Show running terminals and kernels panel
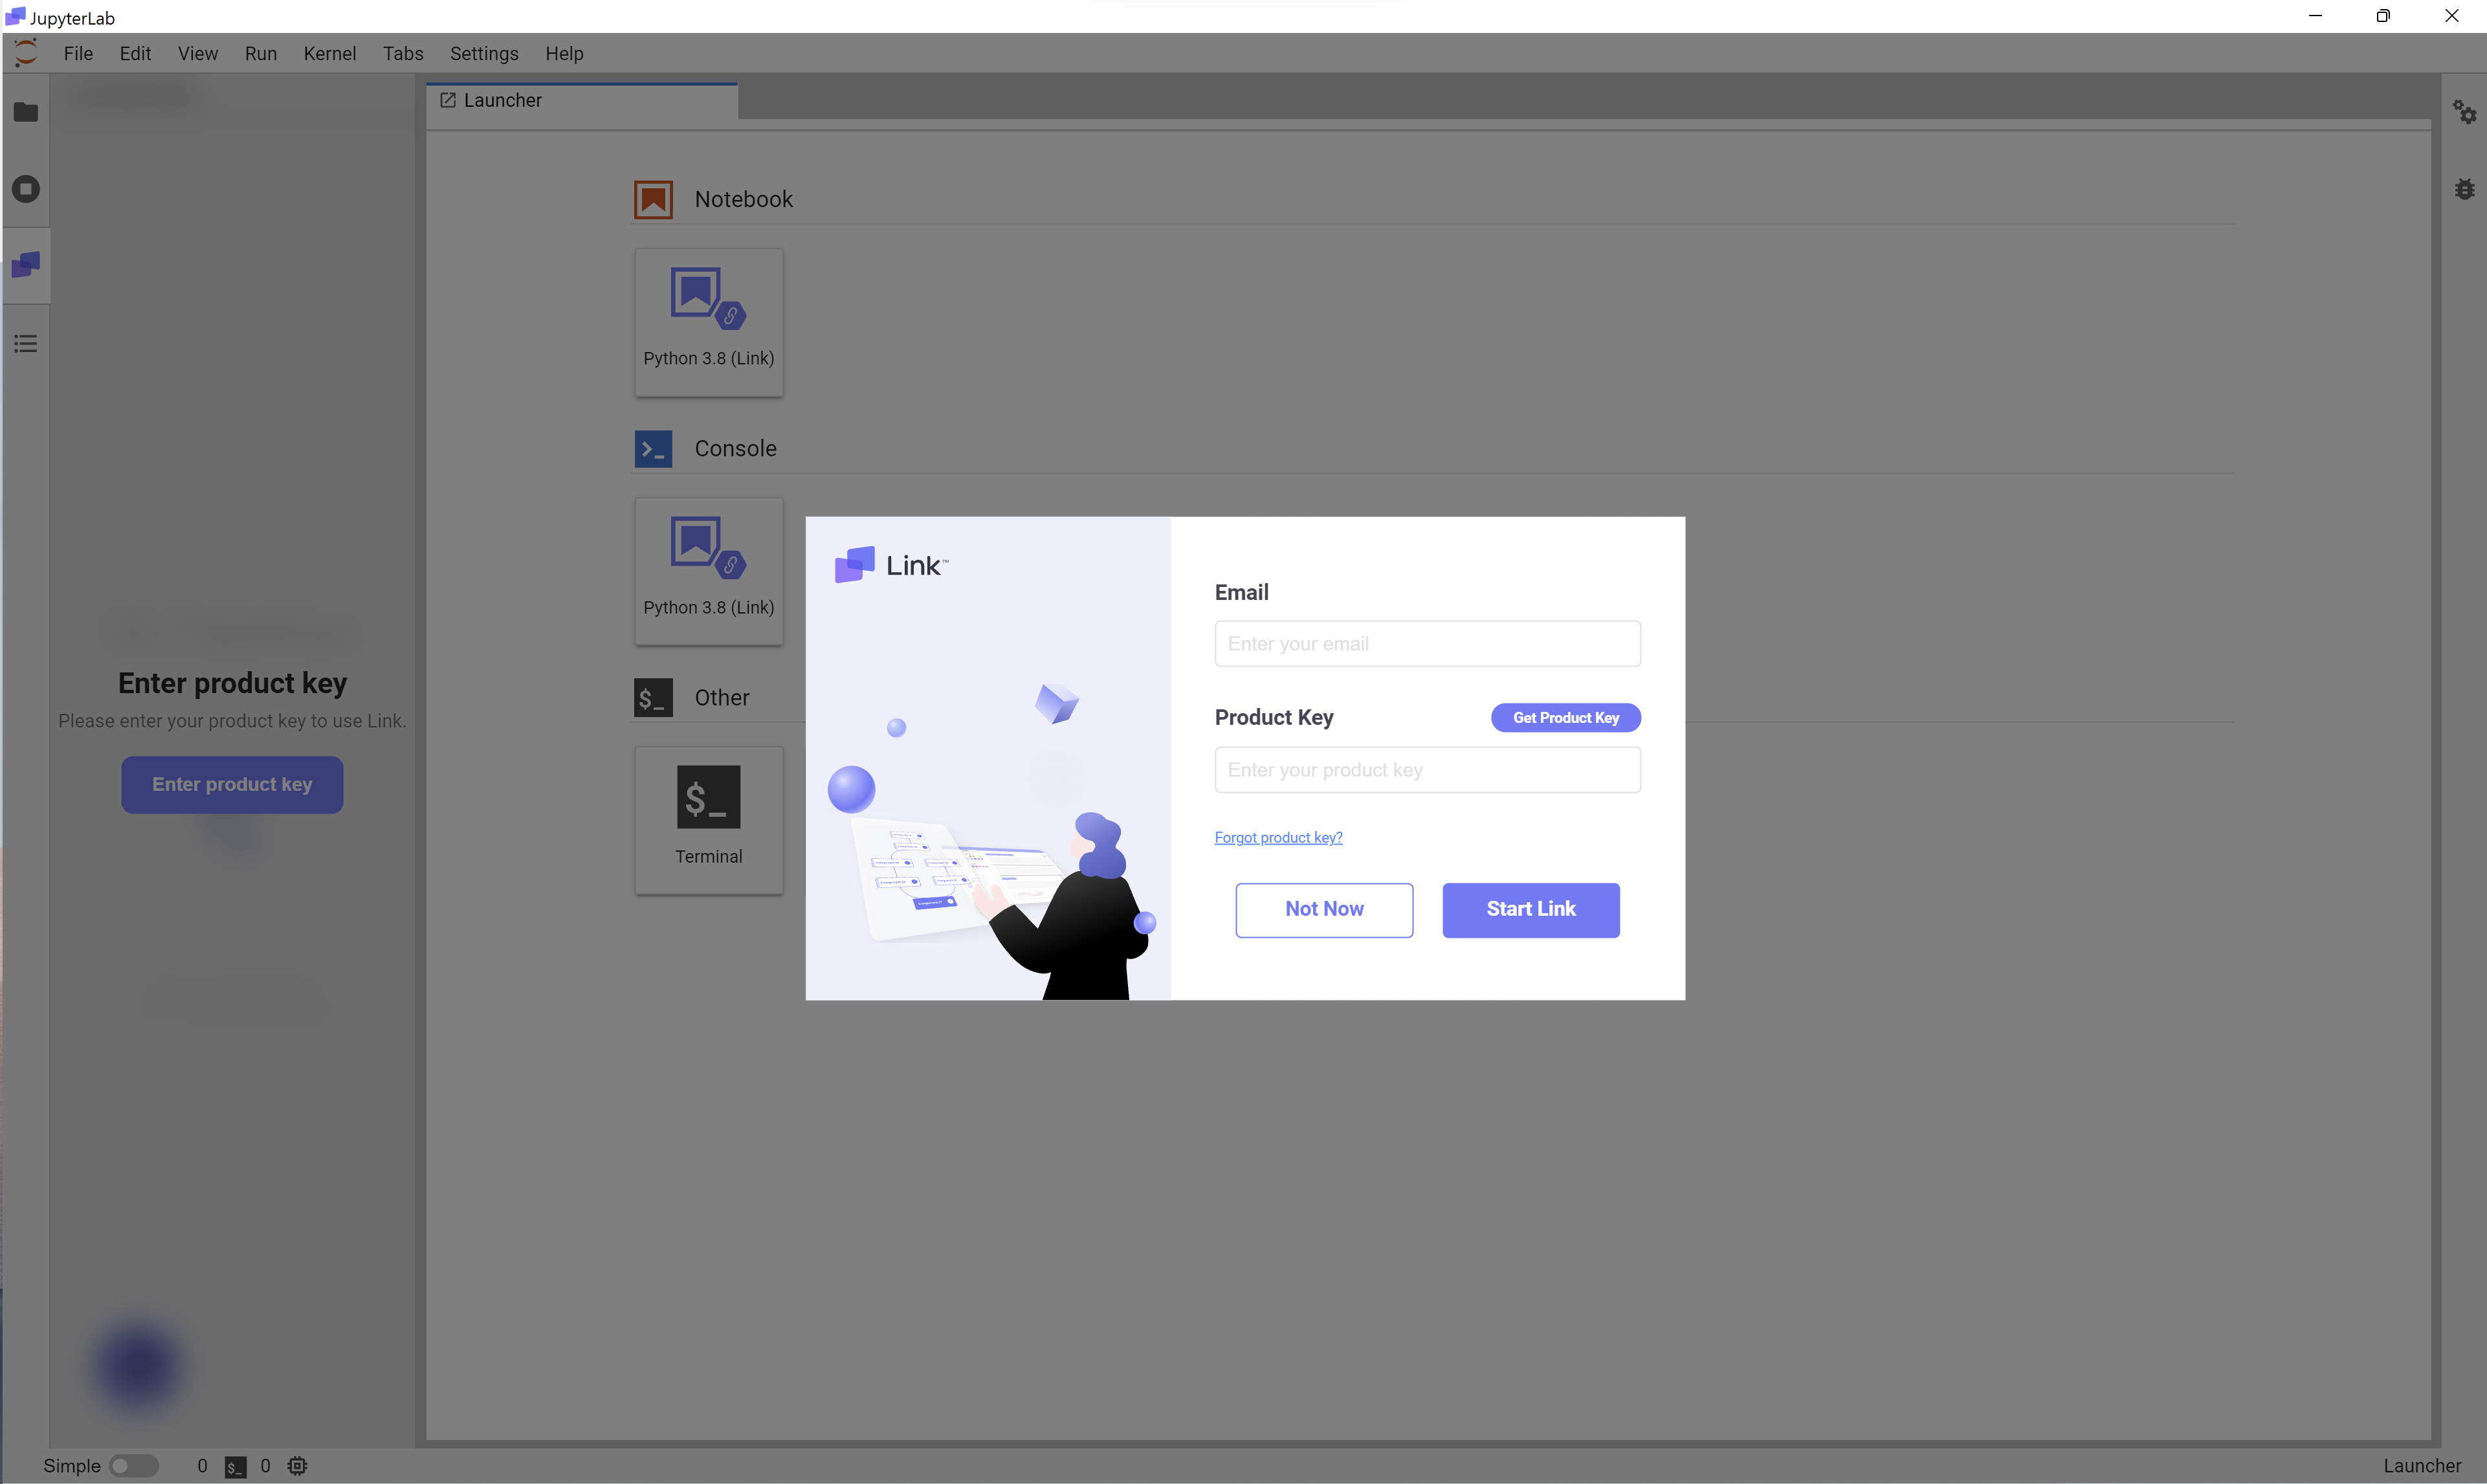Screen dimensions: 2487x1484 coord(26,188)
